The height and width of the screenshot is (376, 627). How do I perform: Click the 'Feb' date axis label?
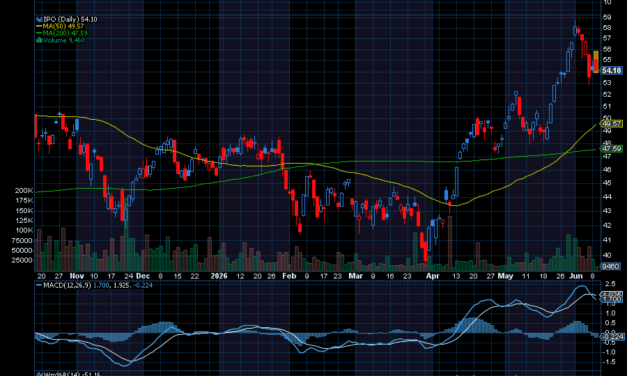289,276
